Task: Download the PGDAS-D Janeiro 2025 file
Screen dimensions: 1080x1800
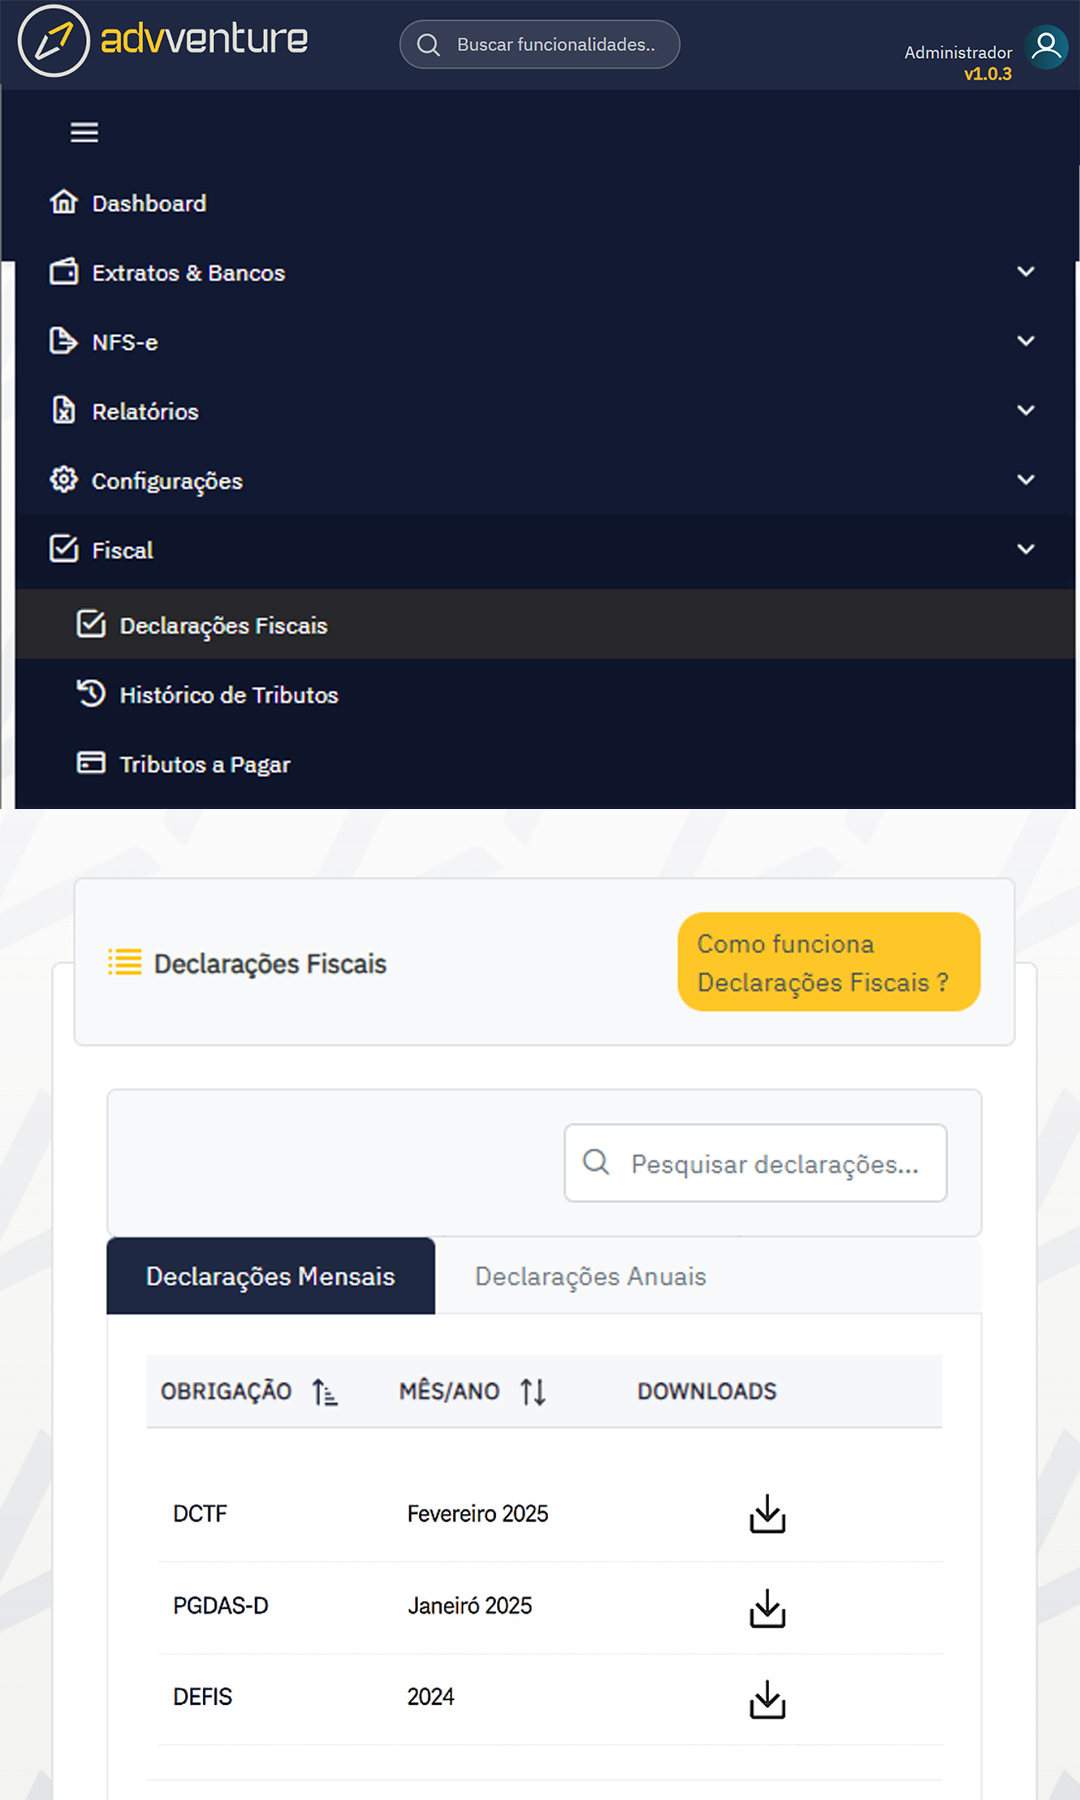Action: point(767,1608)
